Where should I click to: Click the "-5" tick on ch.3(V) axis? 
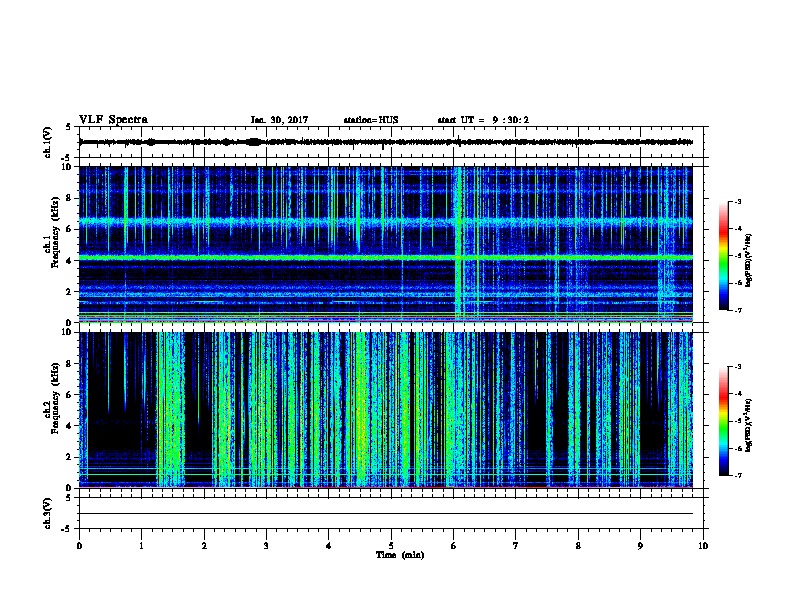pos(67,529)
